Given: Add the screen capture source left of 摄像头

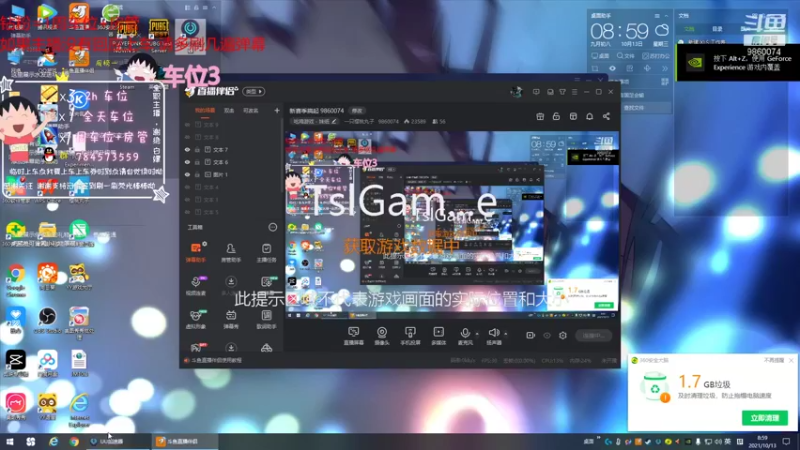Looking at the screenshot, I should [x=354, y=336].
